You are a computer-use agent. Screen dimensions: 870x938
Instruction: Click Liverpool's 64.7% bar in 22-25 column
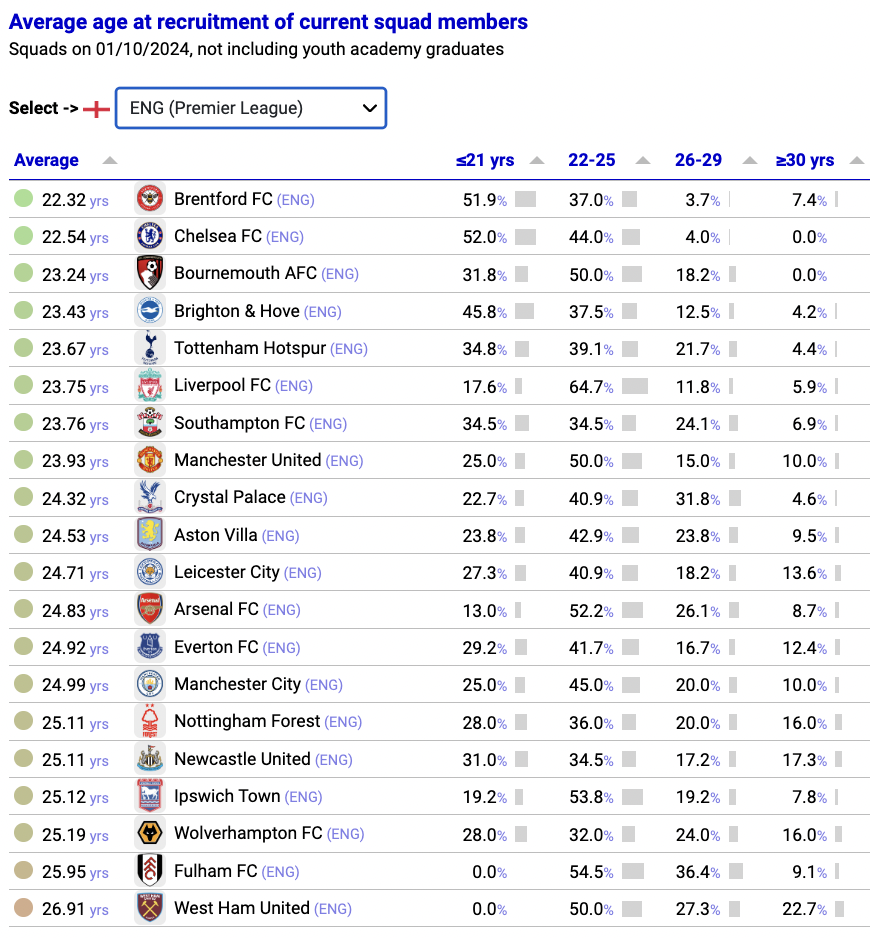pos(635,386)
